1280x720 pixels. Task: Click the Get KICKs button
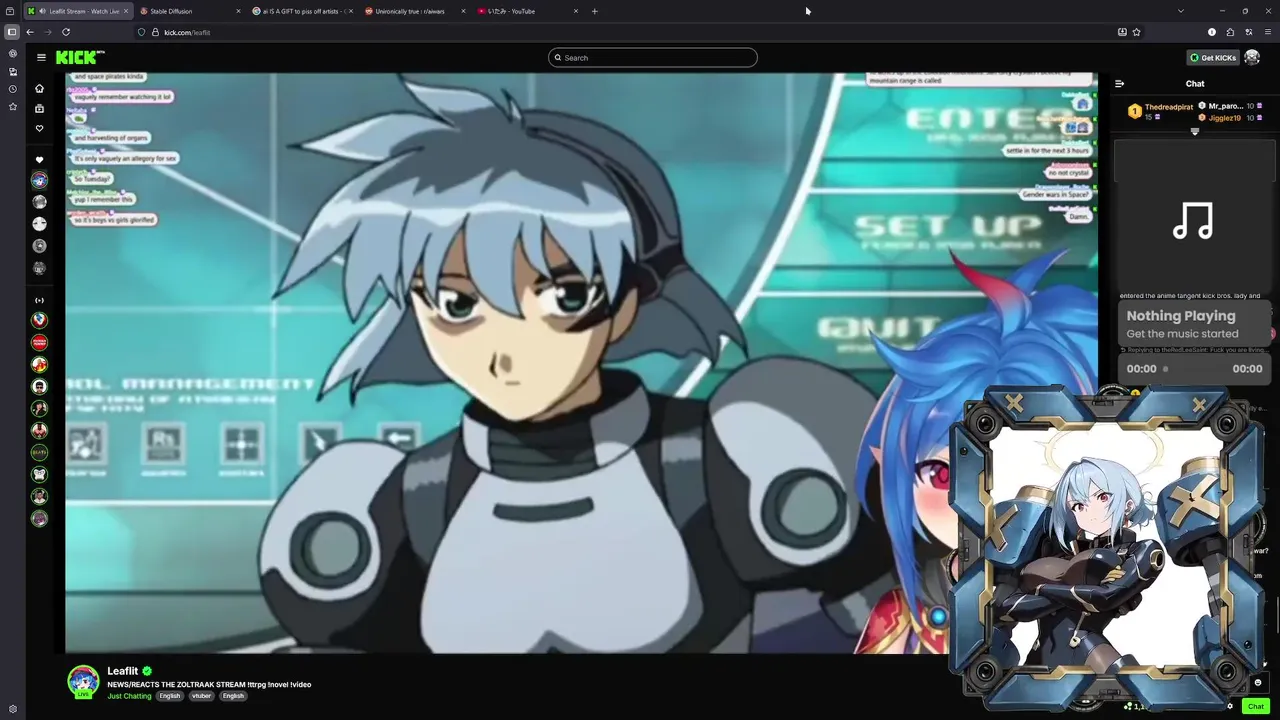[1212, 58]
